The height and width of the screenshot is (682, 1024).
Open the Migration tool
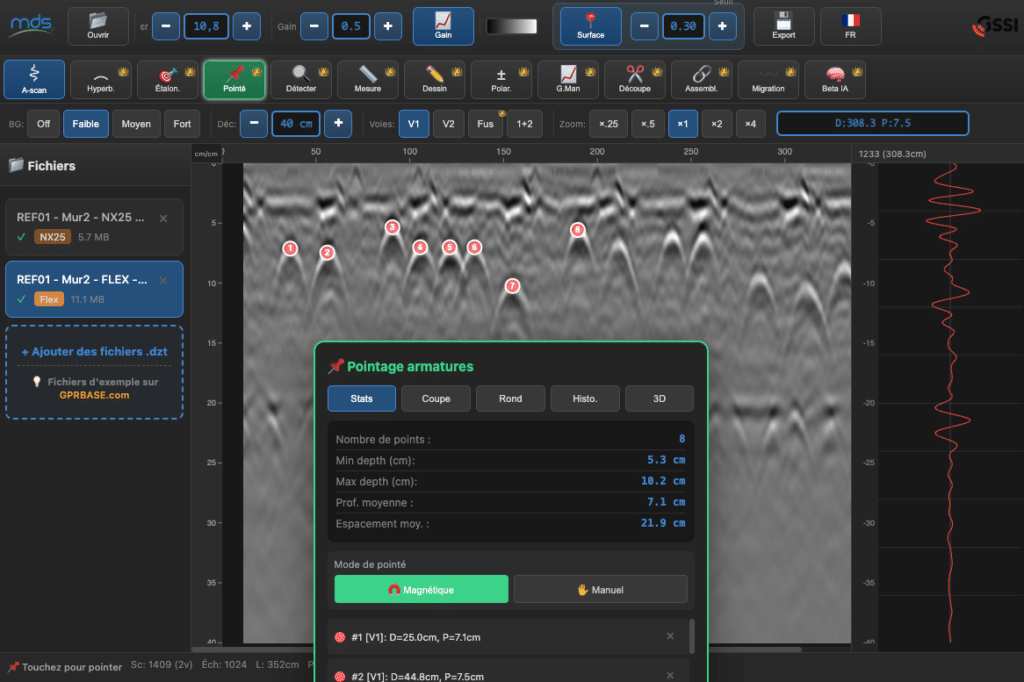768,79
